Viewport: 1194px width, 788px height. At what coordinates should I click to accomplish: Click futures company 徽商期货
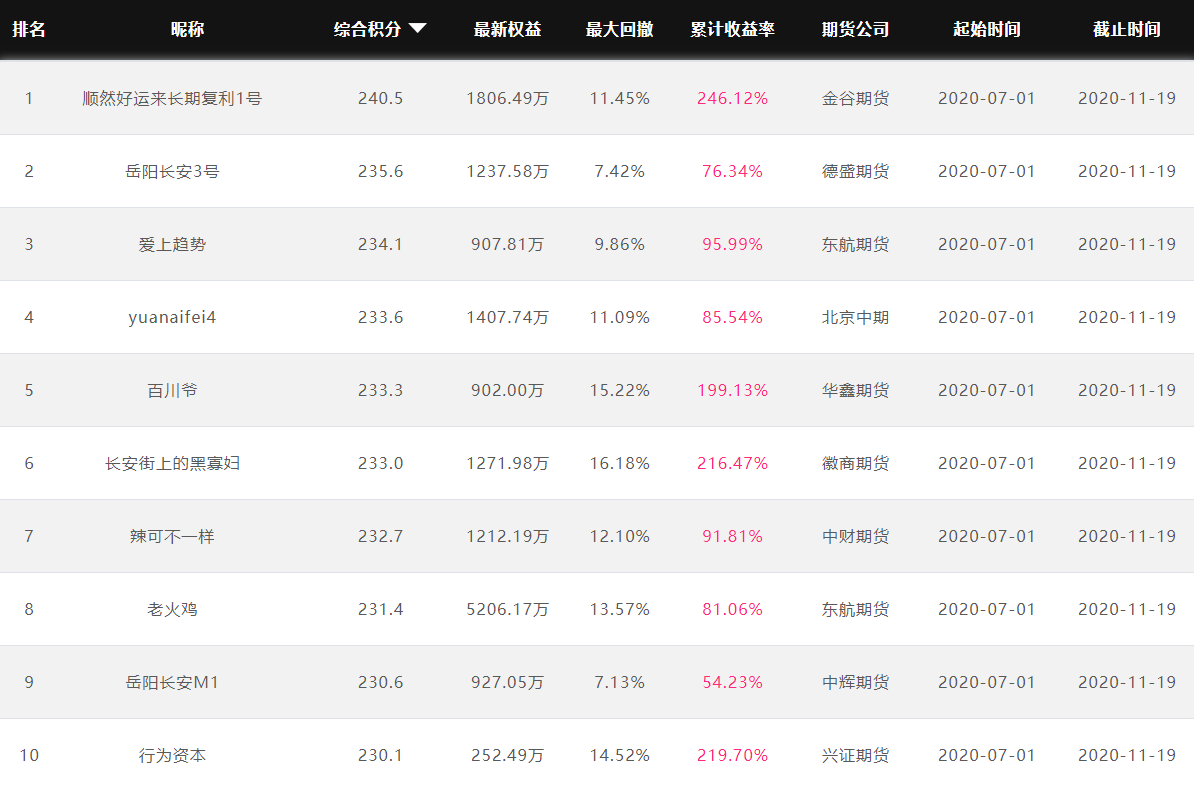855,463
